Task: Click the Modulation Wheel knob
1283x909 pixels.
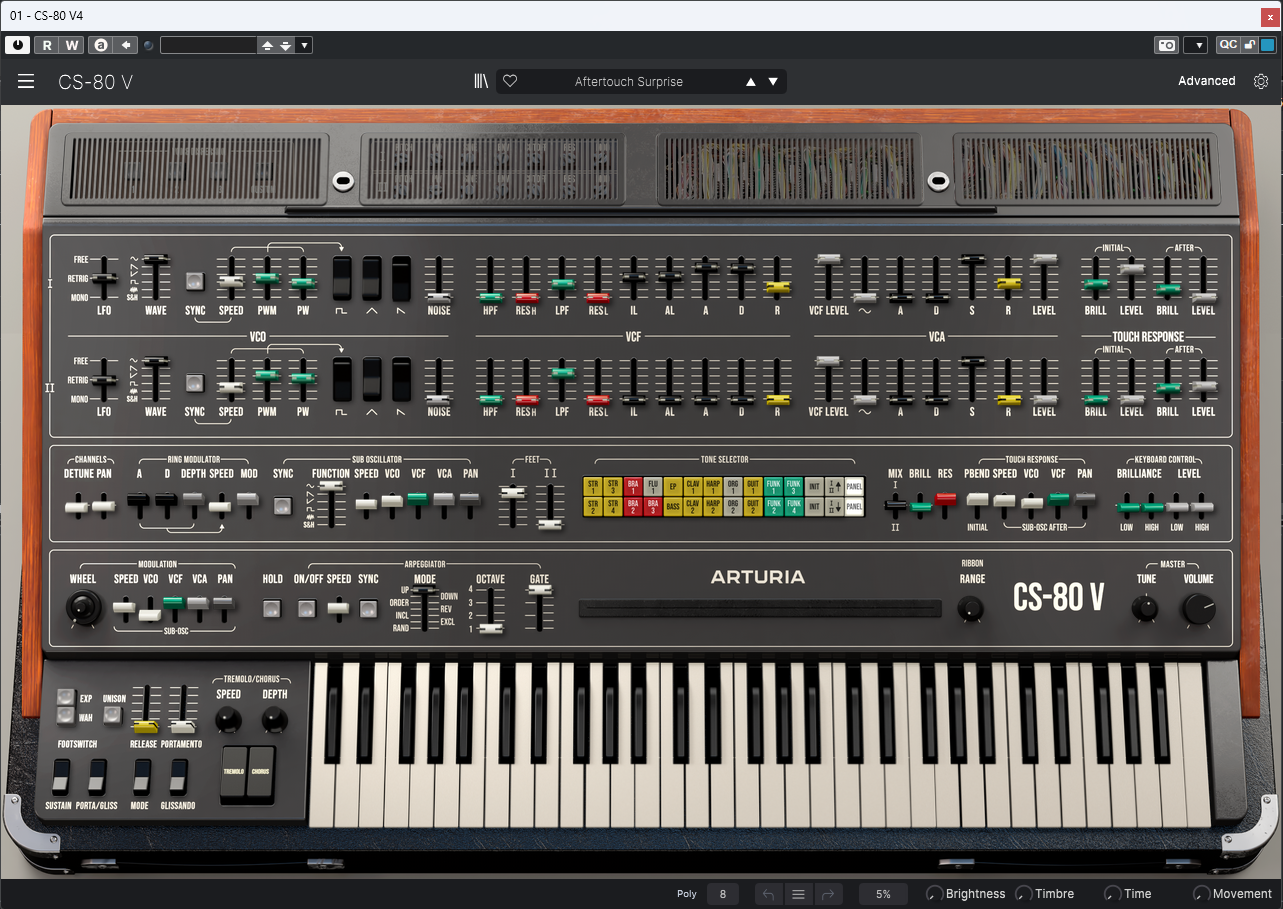Action: tap(83, 607)
